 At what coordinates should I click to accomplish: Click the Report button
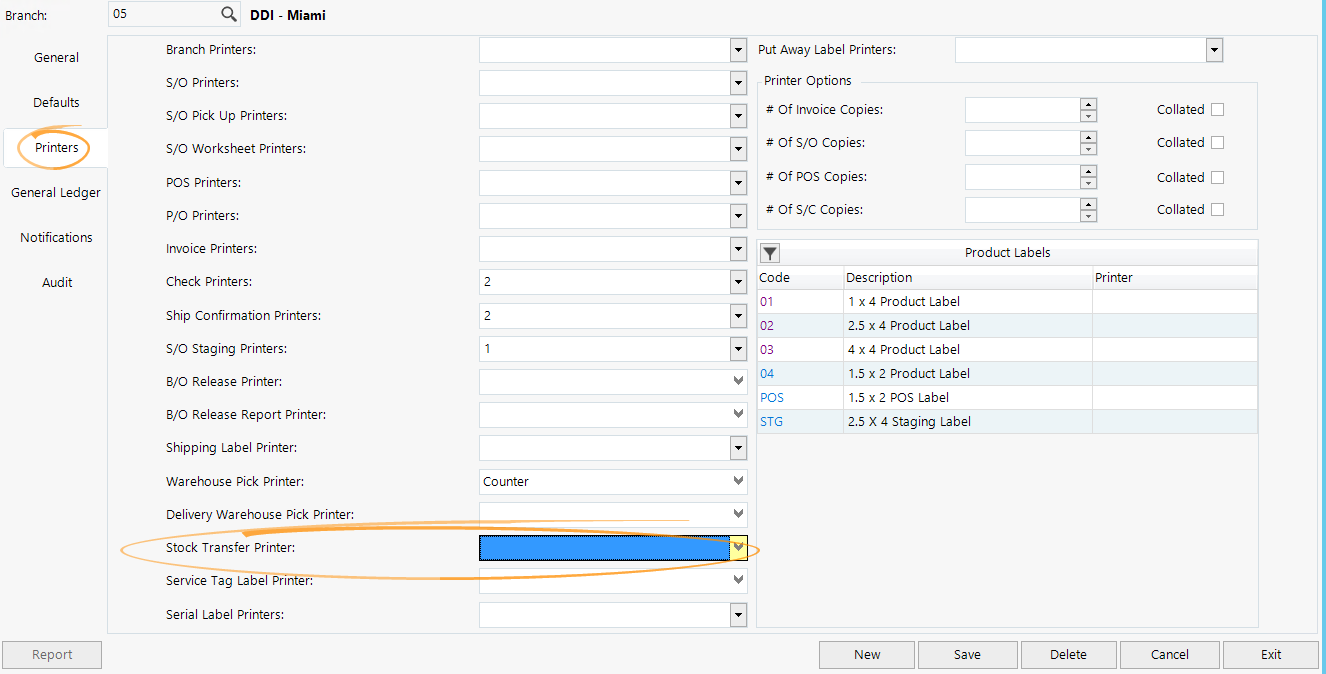pos(52,654)
